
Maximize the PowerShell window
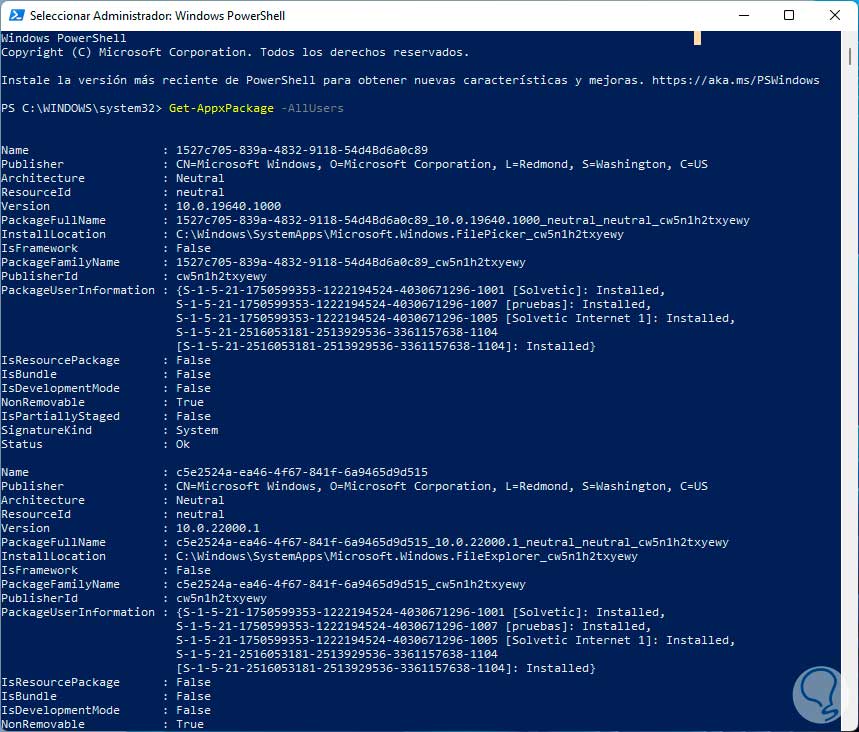pos(789,15)
